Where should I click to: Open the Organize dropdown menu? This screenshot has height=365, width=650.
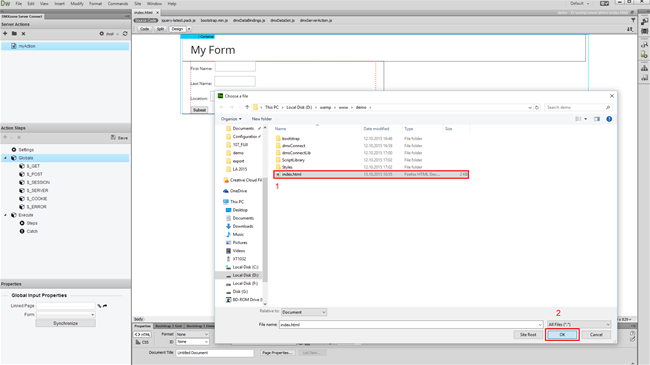point(231,119)
